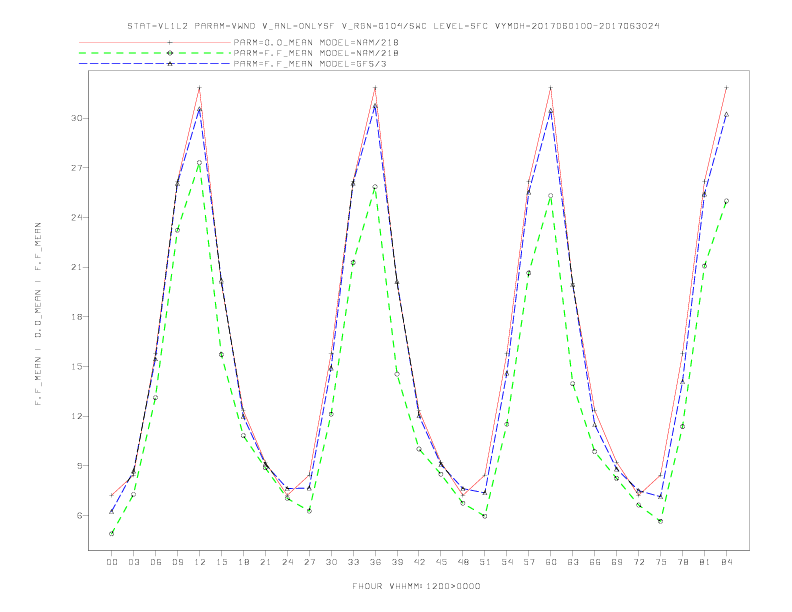Screen dimensions: 792x612
Task: Click x-axis forecast hour label 45
Action: coord(441,562)
